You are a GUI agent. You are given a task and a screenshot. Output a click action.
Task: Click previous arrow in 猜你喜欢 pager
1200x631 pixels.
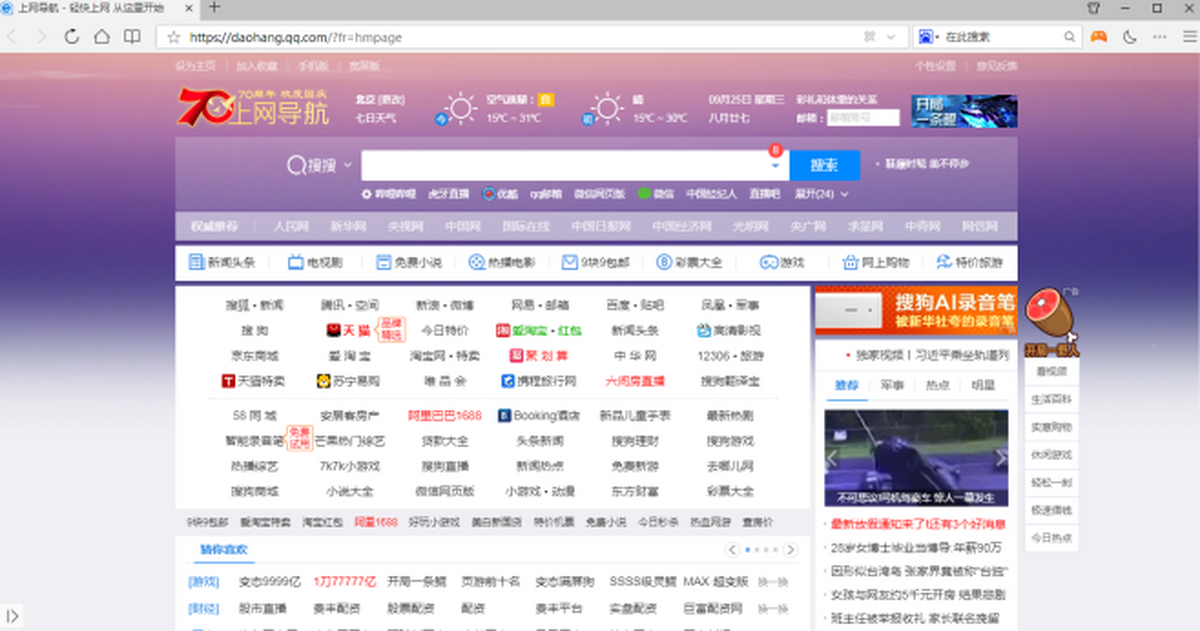(733, 550)
